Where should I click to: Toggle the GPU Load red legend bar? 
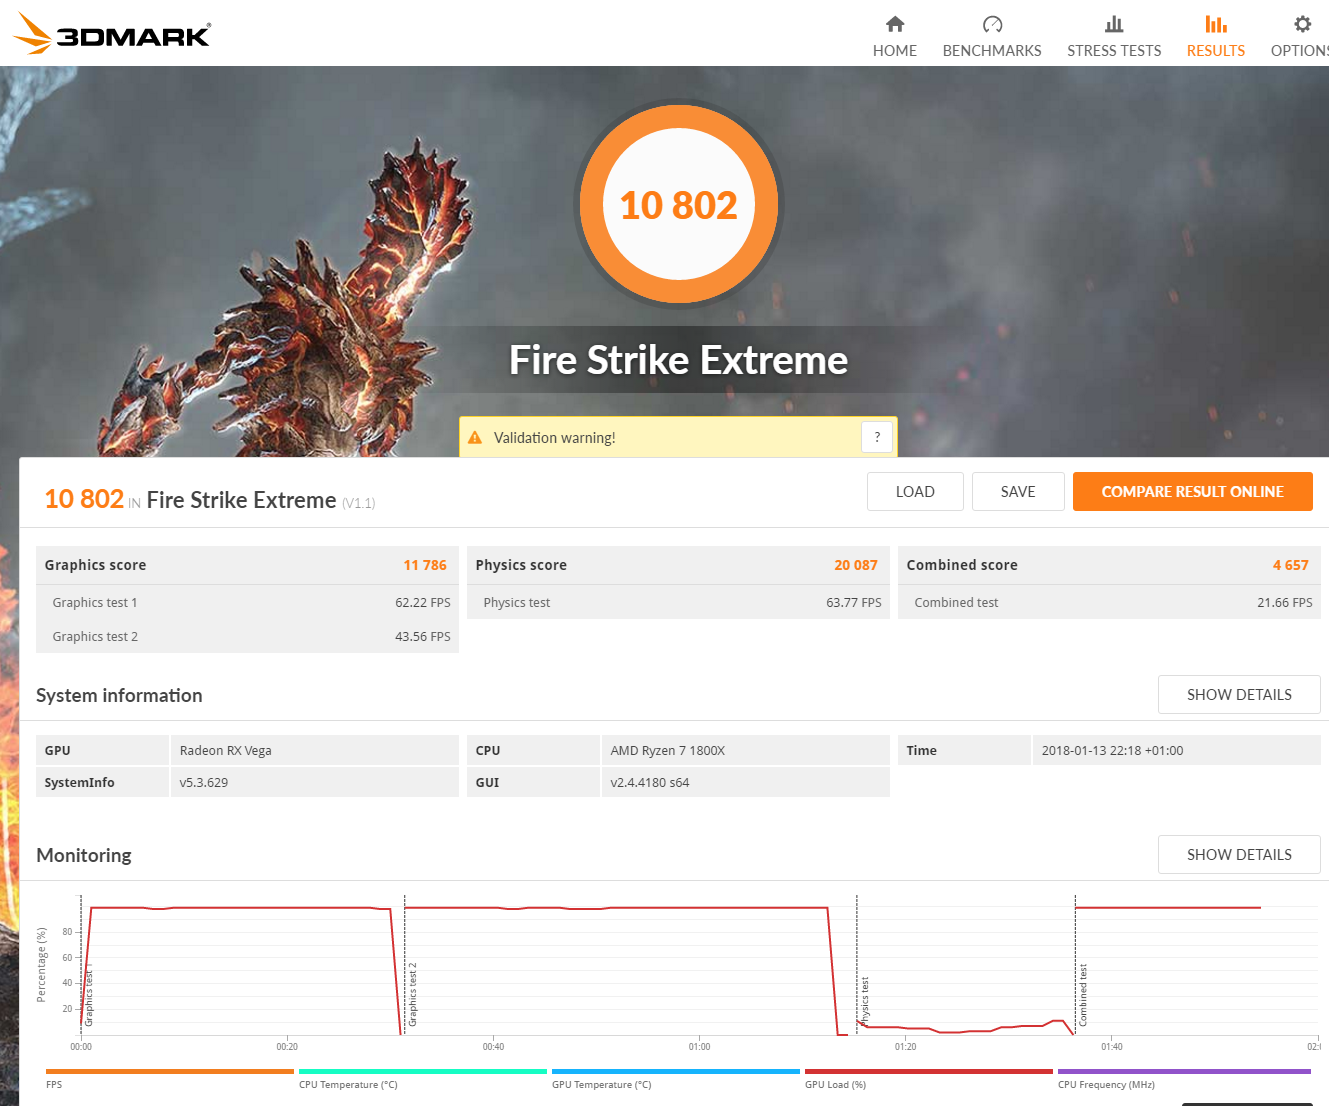pyautogui.click(x=929, y=1071)
